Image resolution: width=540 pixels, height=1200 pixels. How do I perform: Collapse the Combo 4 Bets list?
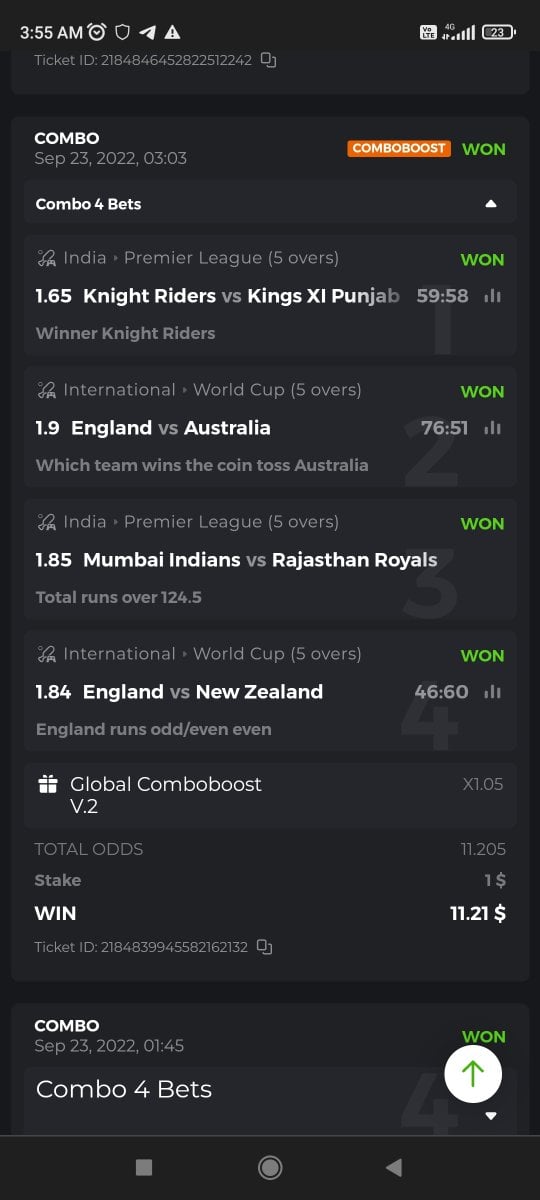pyautogui.click(x=490, y=204)
